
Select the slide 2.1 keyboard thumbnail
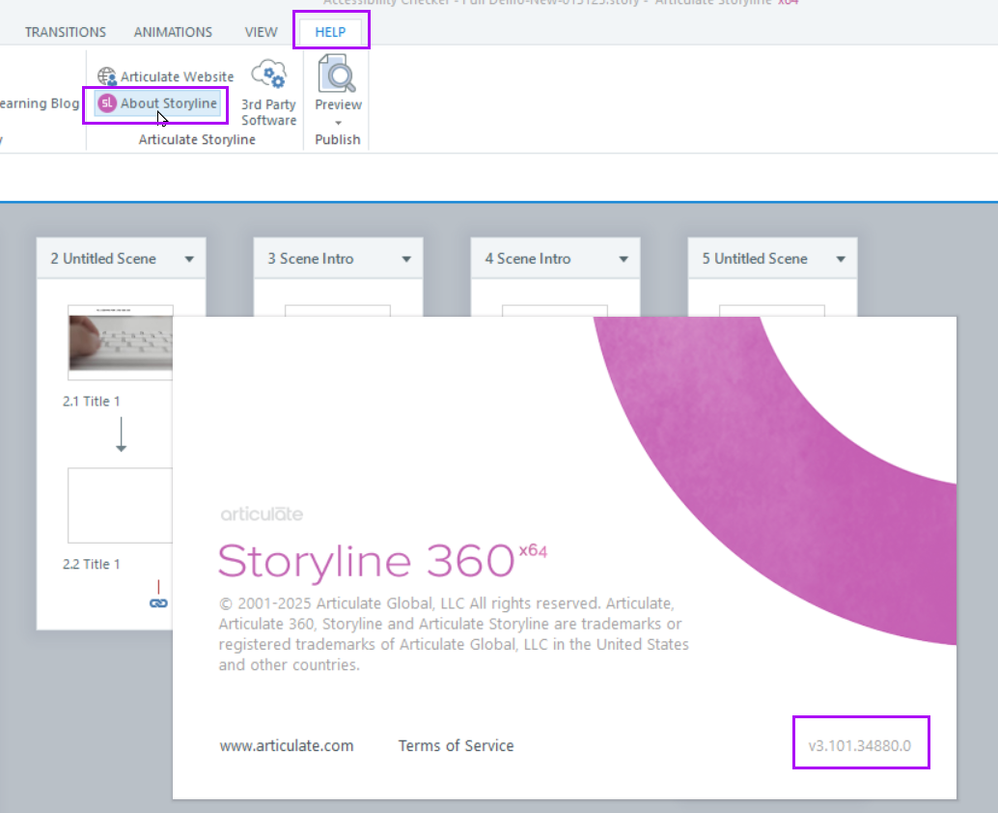[120, 341]
